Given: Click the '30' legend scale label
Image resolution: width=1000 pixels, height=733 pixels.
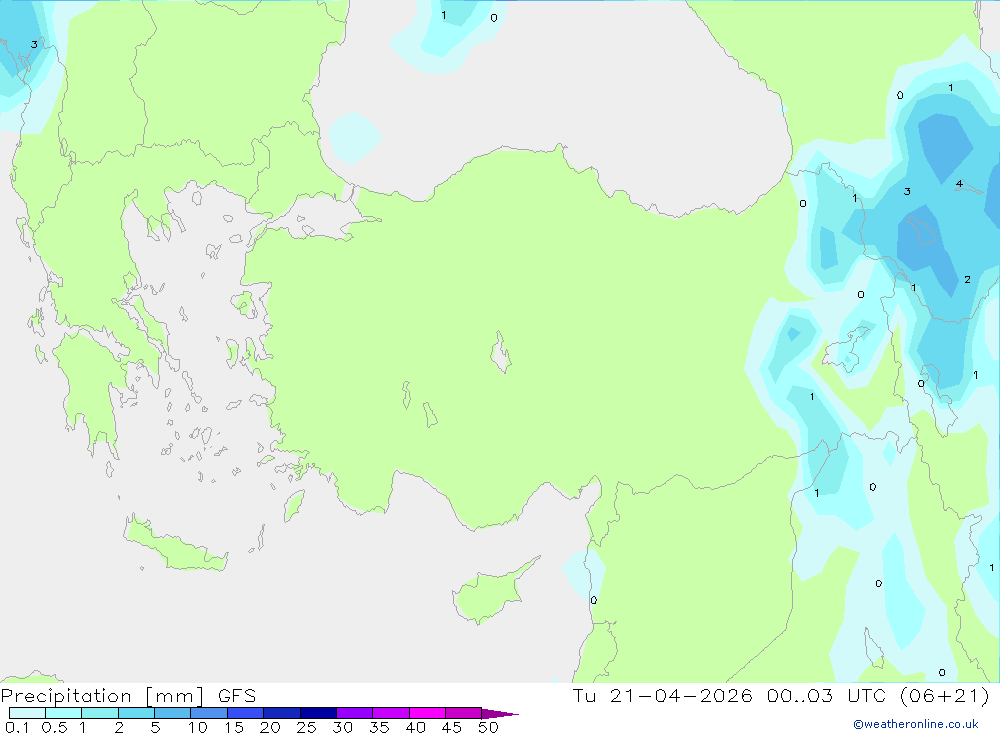Looking at the screenshot, I should click(x=342, y=727).
